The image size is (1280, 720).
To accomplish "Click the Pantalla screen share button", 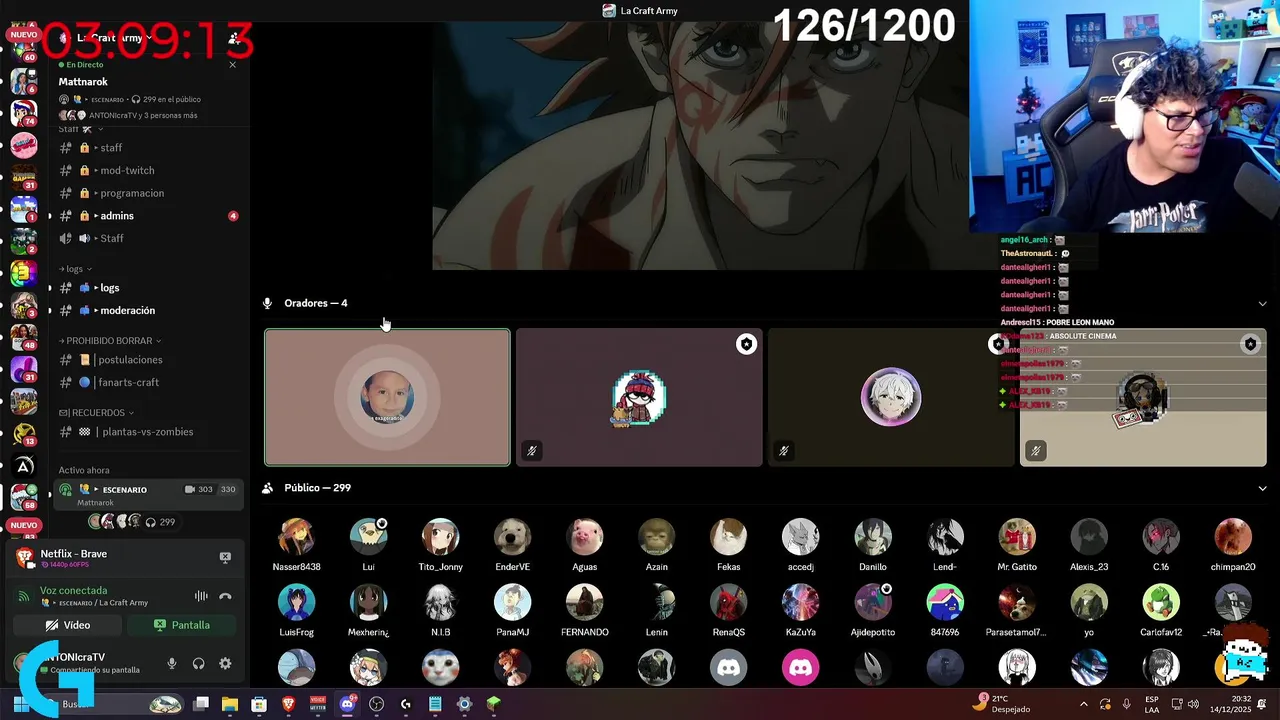I will (x=182, y=625).
